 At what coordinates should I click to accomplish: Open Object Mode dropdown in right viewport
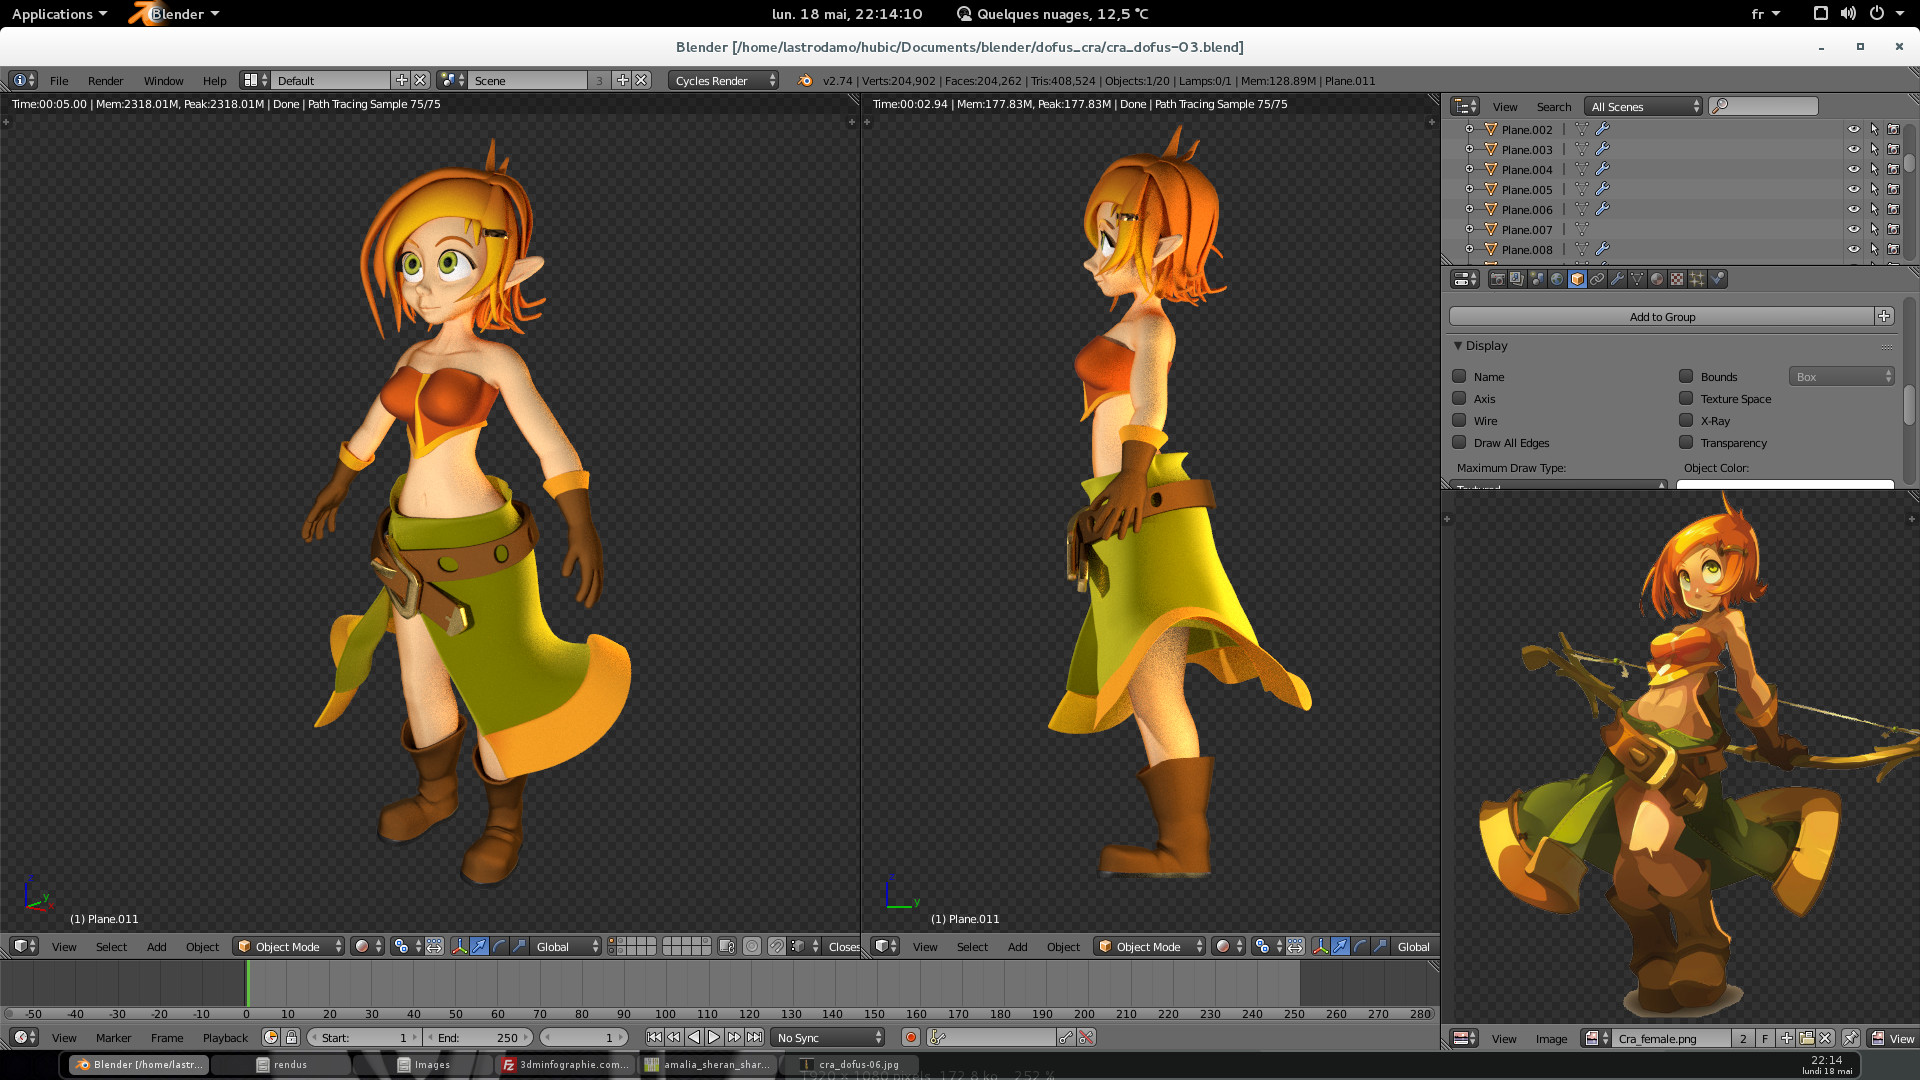1150,946
